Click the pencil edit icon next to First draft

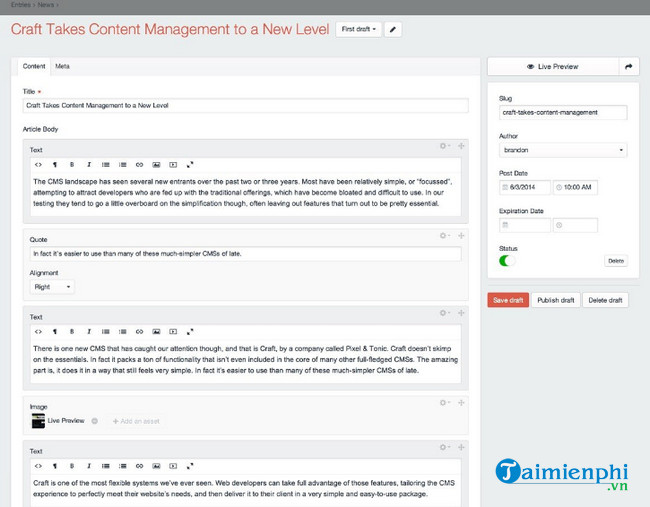click(x=393, y=30)
